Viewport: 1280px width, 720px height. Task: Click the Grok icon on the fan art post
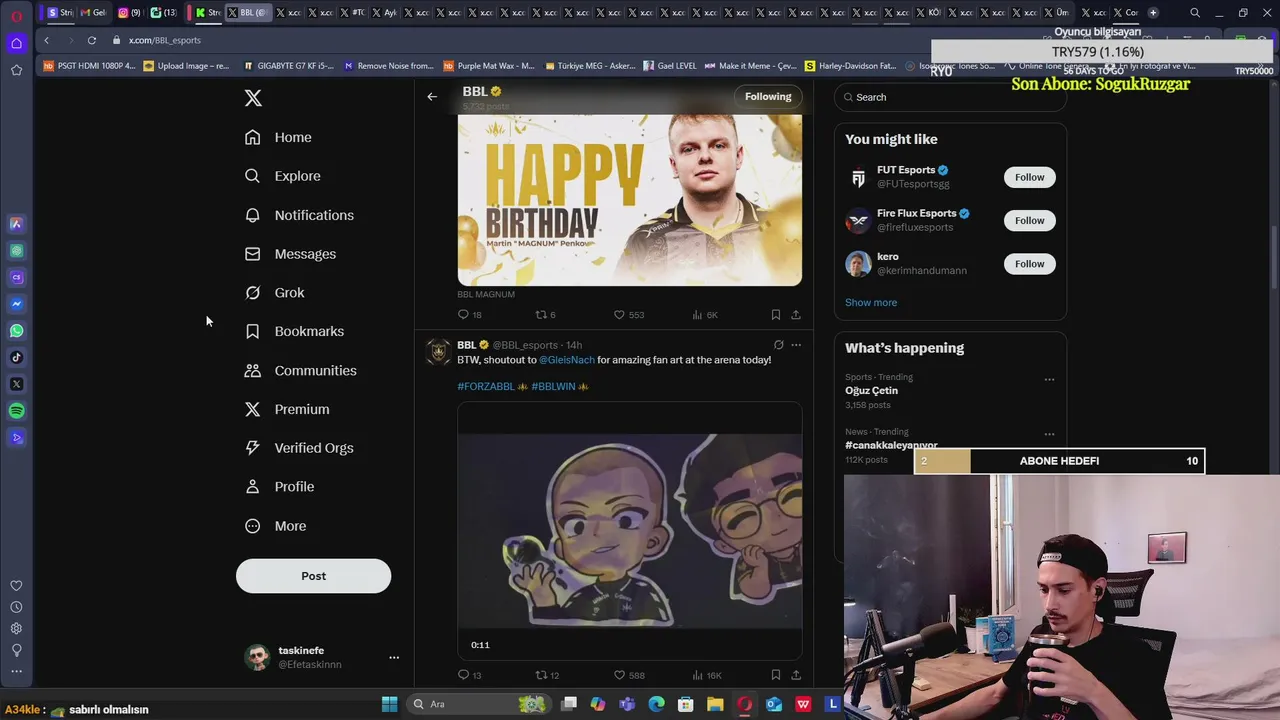778,345
